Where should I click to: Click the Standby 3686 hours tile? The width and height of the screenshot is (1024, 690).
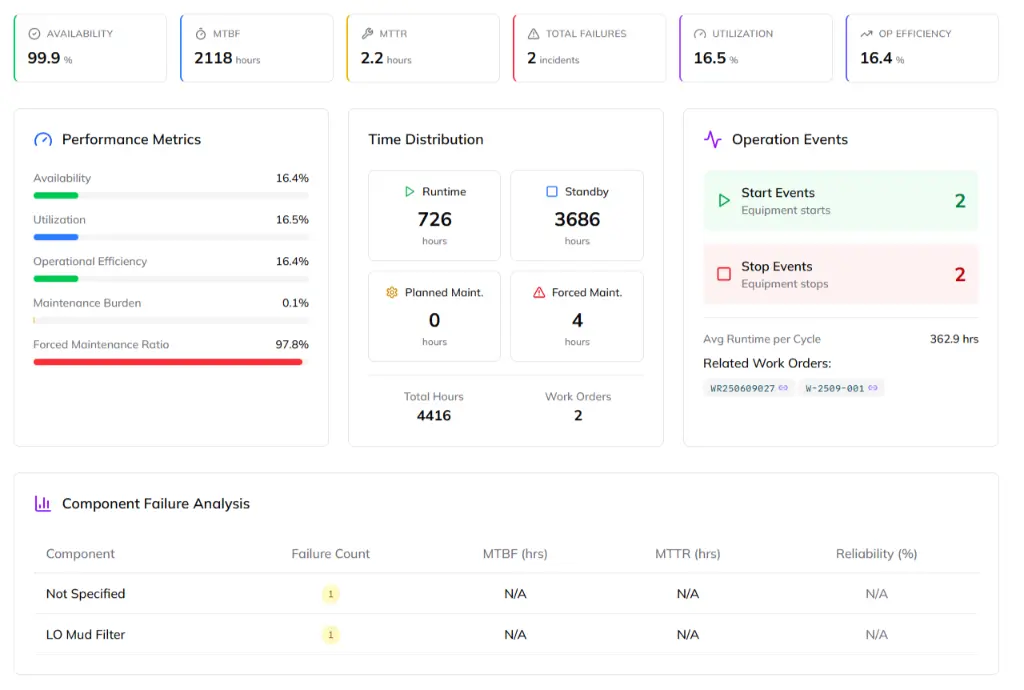click(x=577, y=216)
